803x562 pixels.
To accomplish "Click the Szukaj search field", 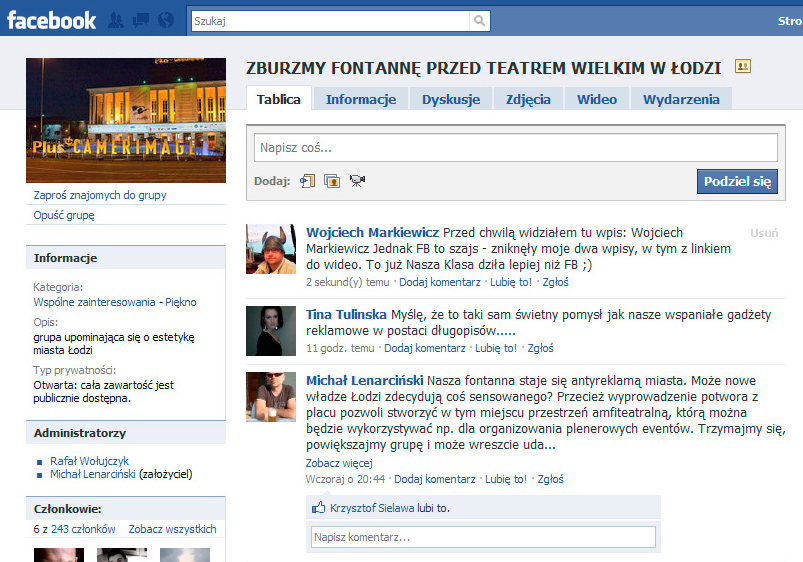I will pos(330,21).
